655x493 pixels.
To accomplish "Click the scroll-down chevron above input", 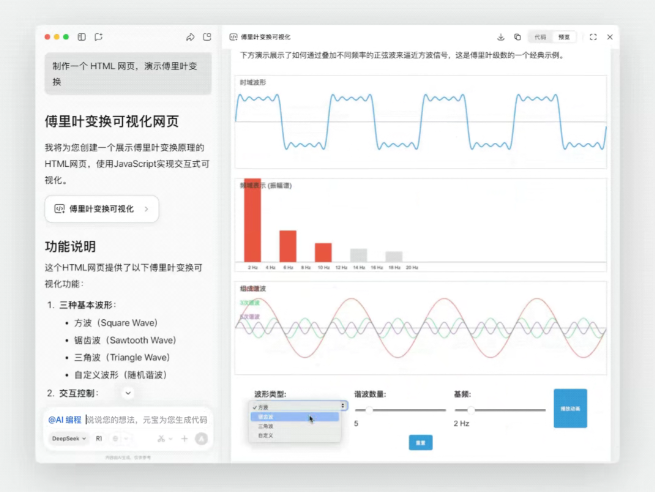I will [x=128, y=393].
